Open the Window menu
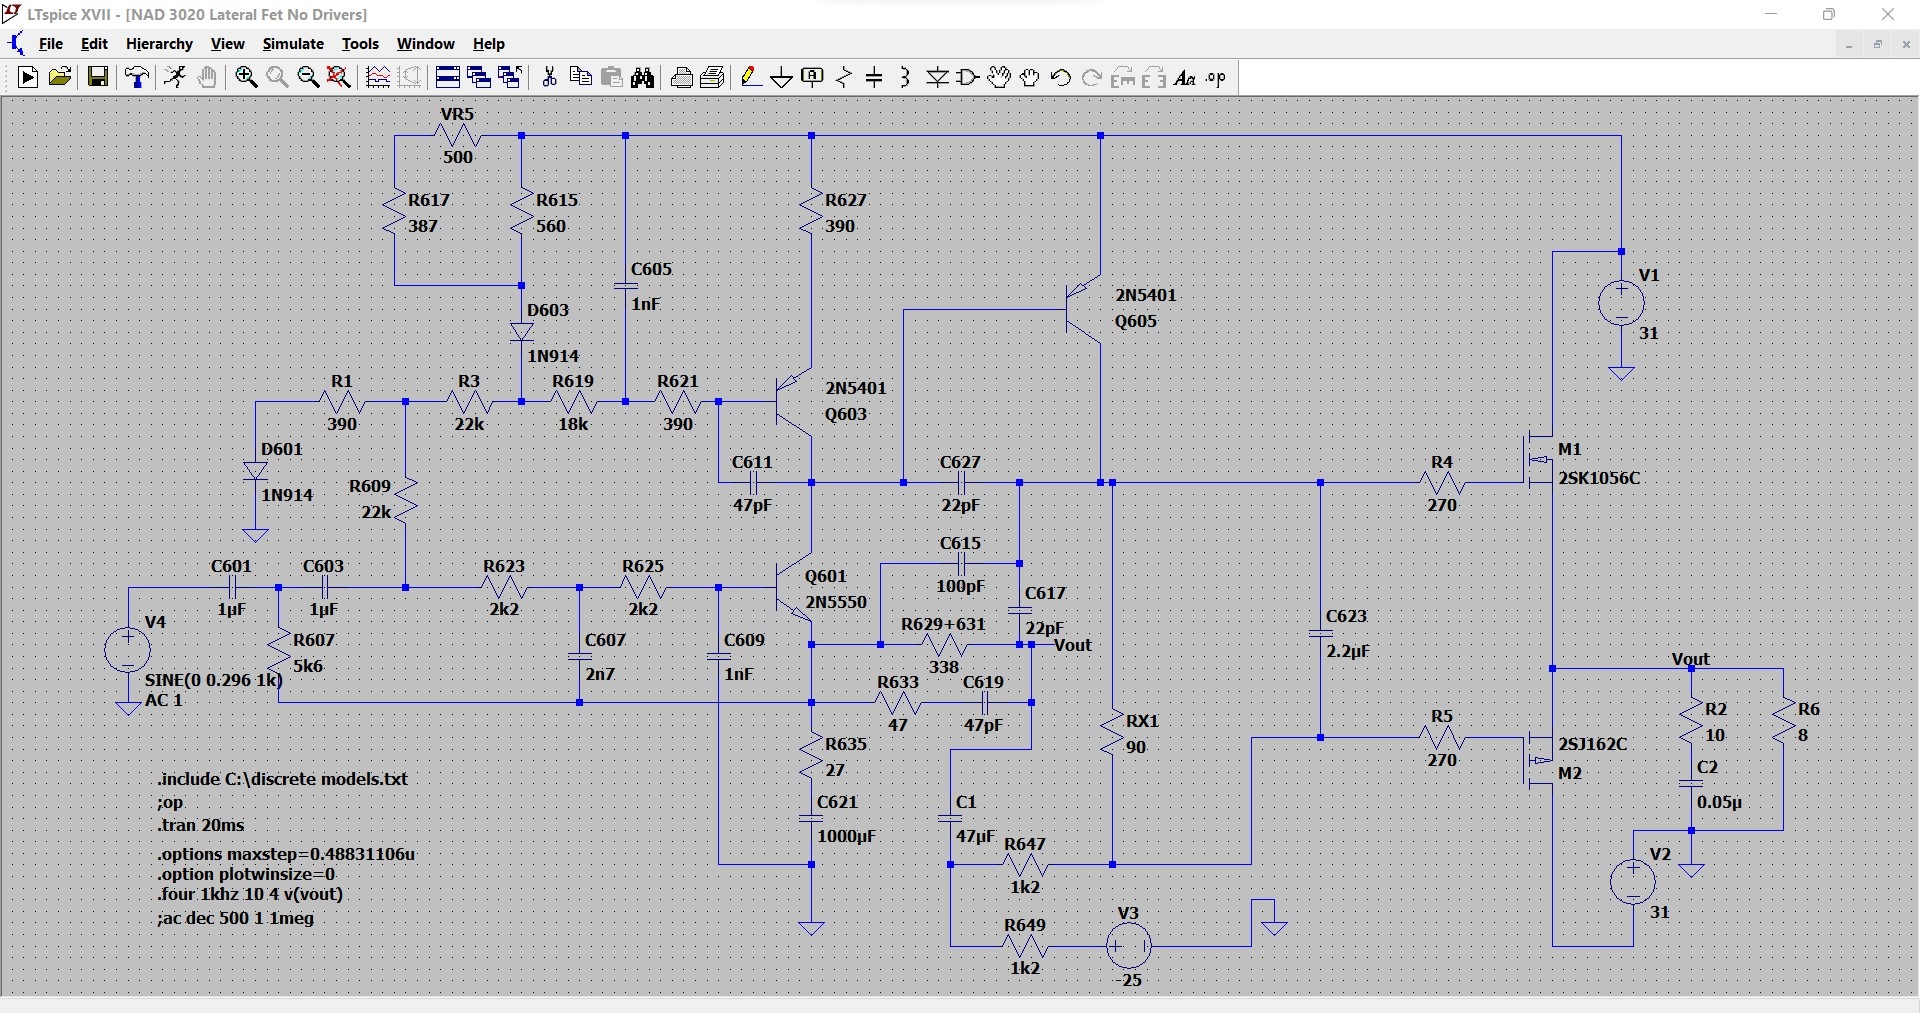The height and width of the screenshot is (1013, 1920). pyautogui.click(x=425, y=44)
